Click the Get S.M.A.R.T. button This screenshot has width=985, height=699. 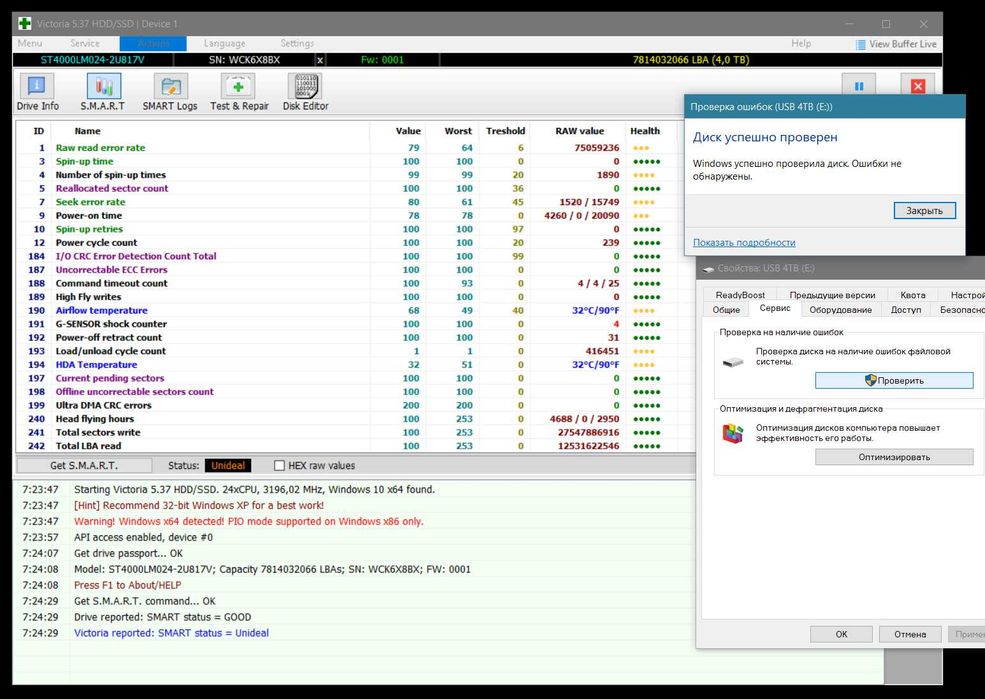tap(84, 465)
